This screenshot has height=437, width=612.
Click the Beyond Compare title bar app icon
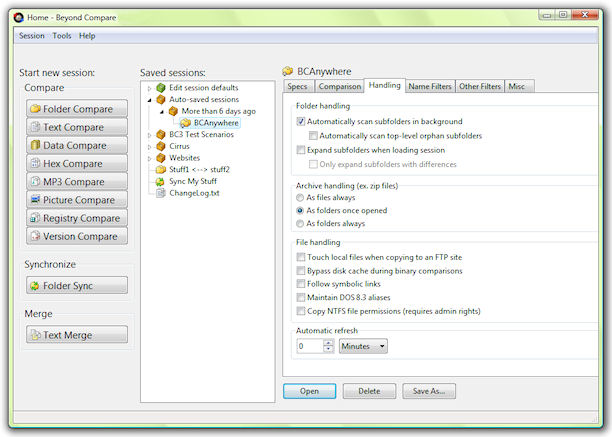click(19, 18)
